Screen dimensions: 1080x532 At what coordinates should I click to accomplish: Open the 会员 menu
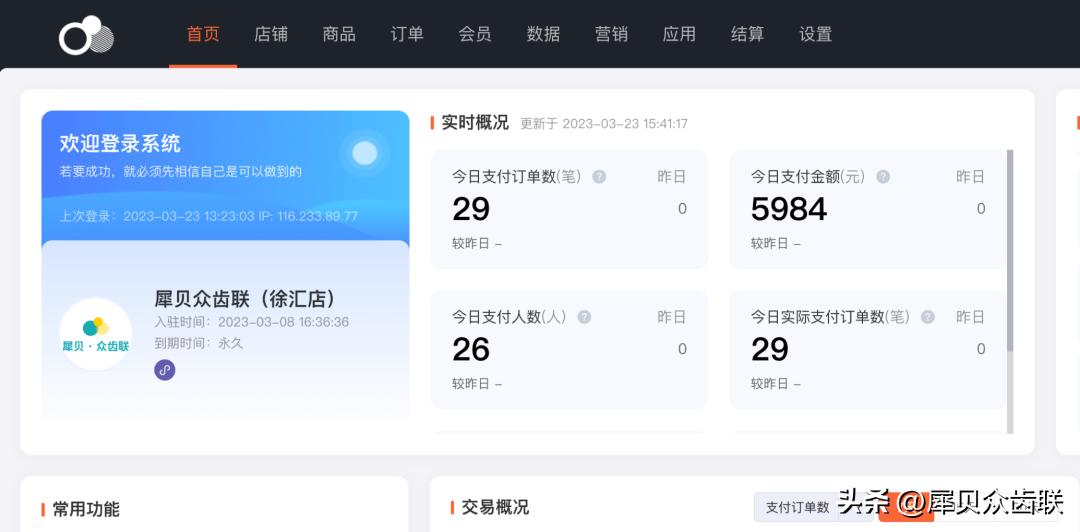(475, 34)
